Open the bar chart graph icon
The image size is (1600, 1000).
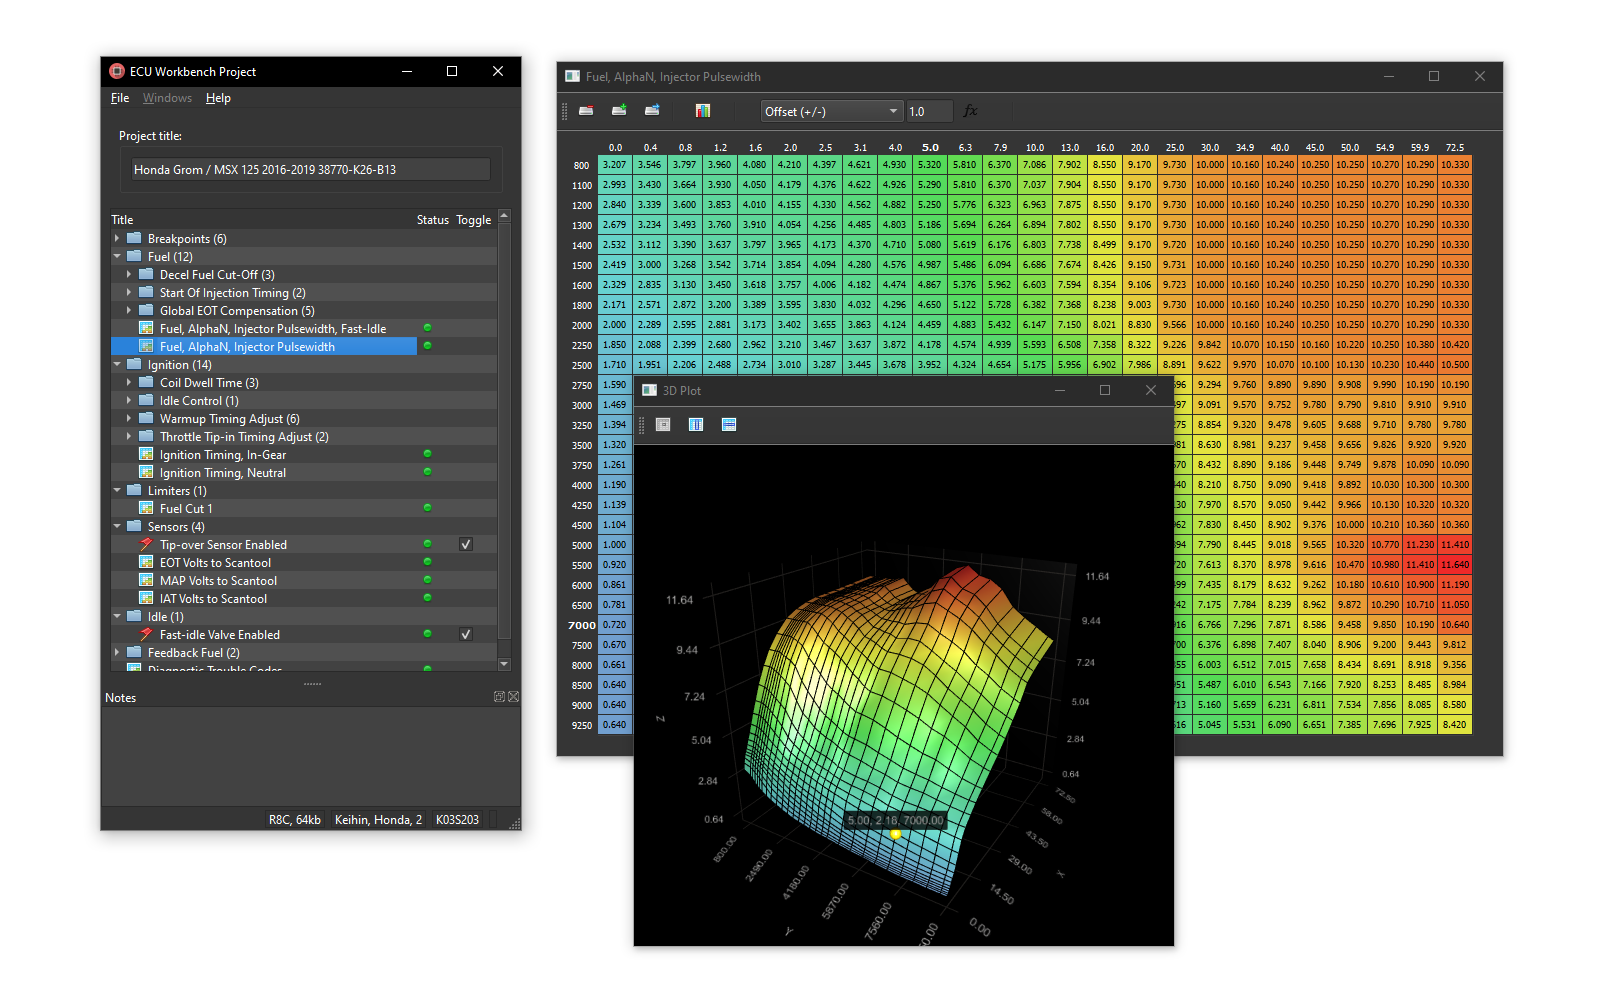pyautogui.click(x=703, y=111)
